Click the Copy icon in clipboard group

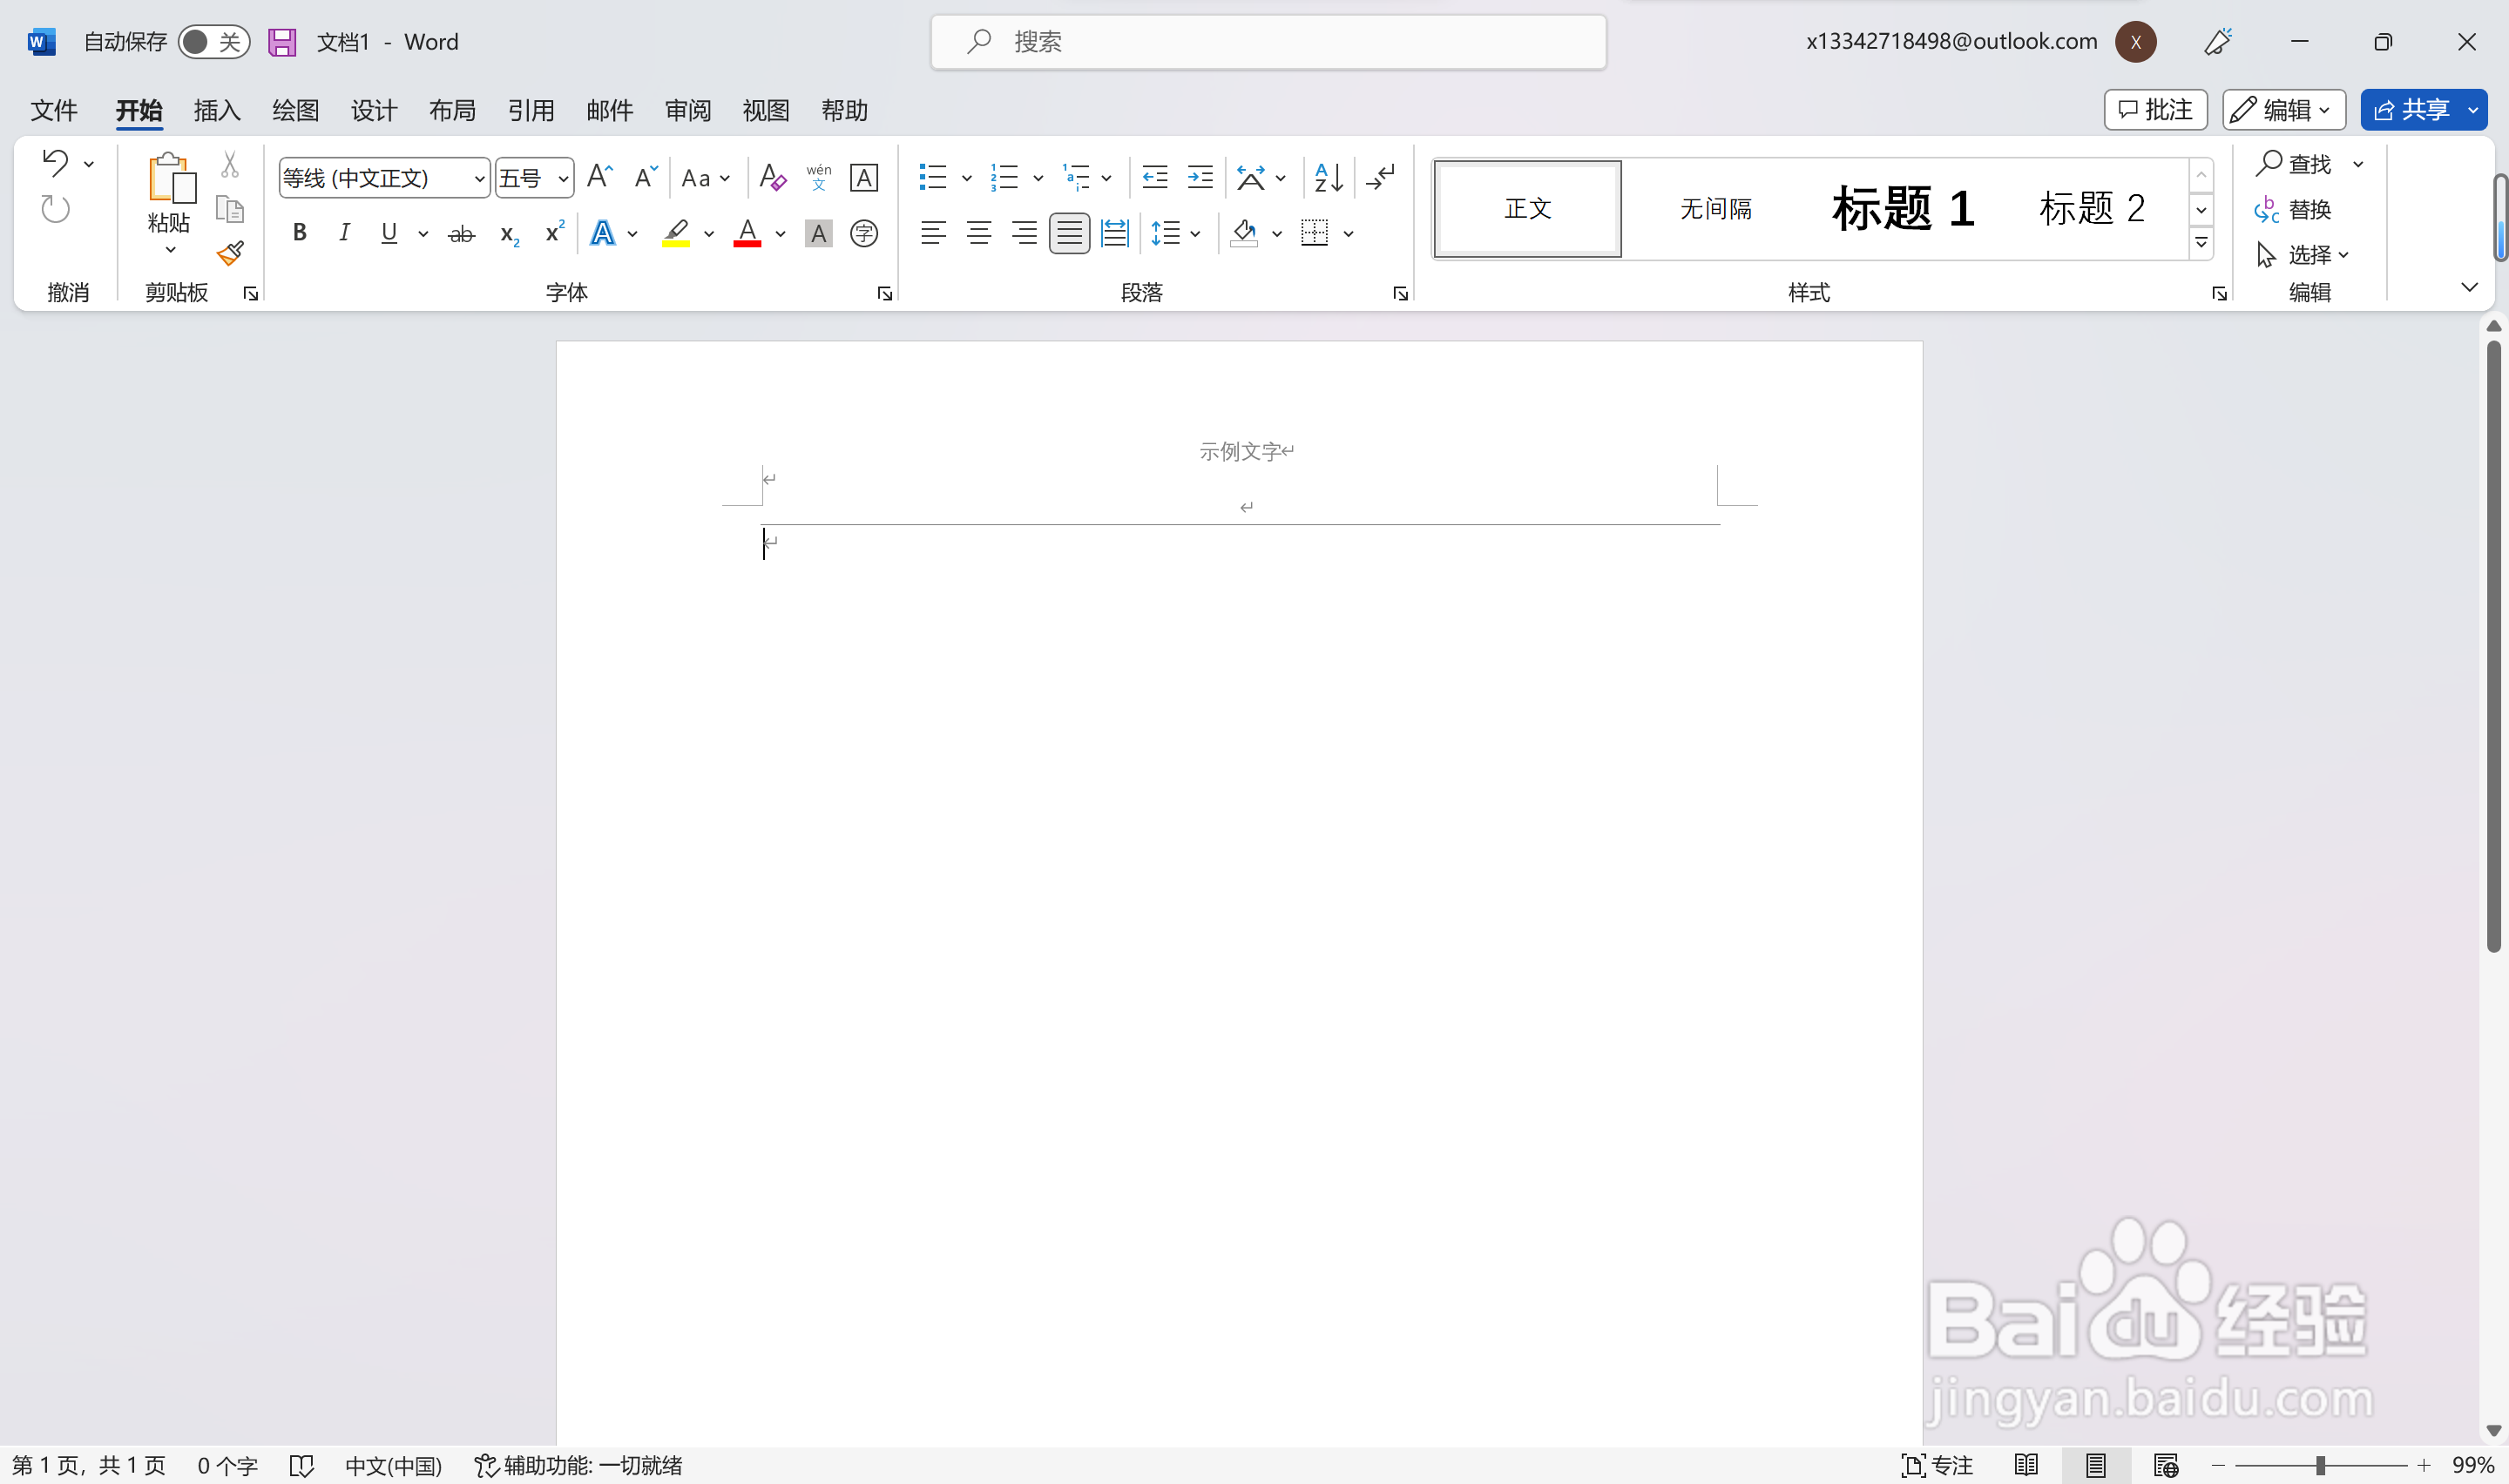(230, 209)
